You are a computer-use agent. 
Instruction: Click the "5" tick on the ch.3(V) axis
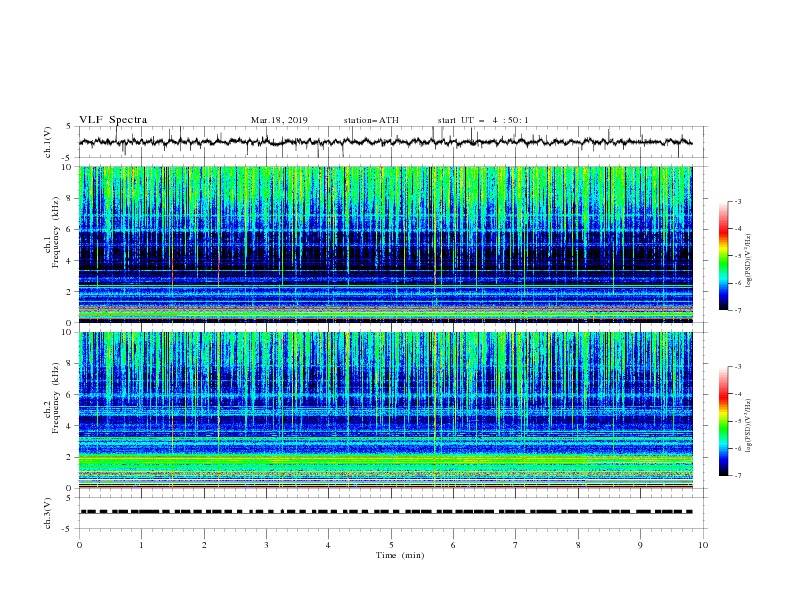tap(70, 497)
